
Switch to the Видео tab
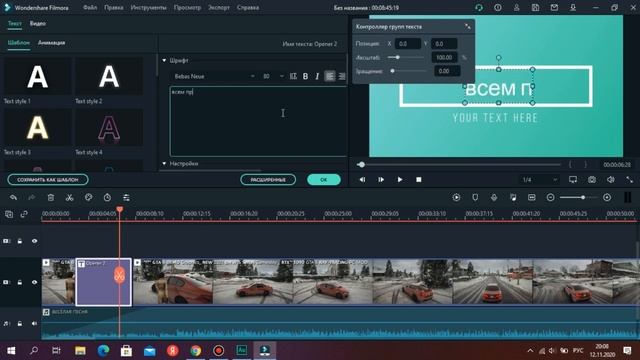38,24
